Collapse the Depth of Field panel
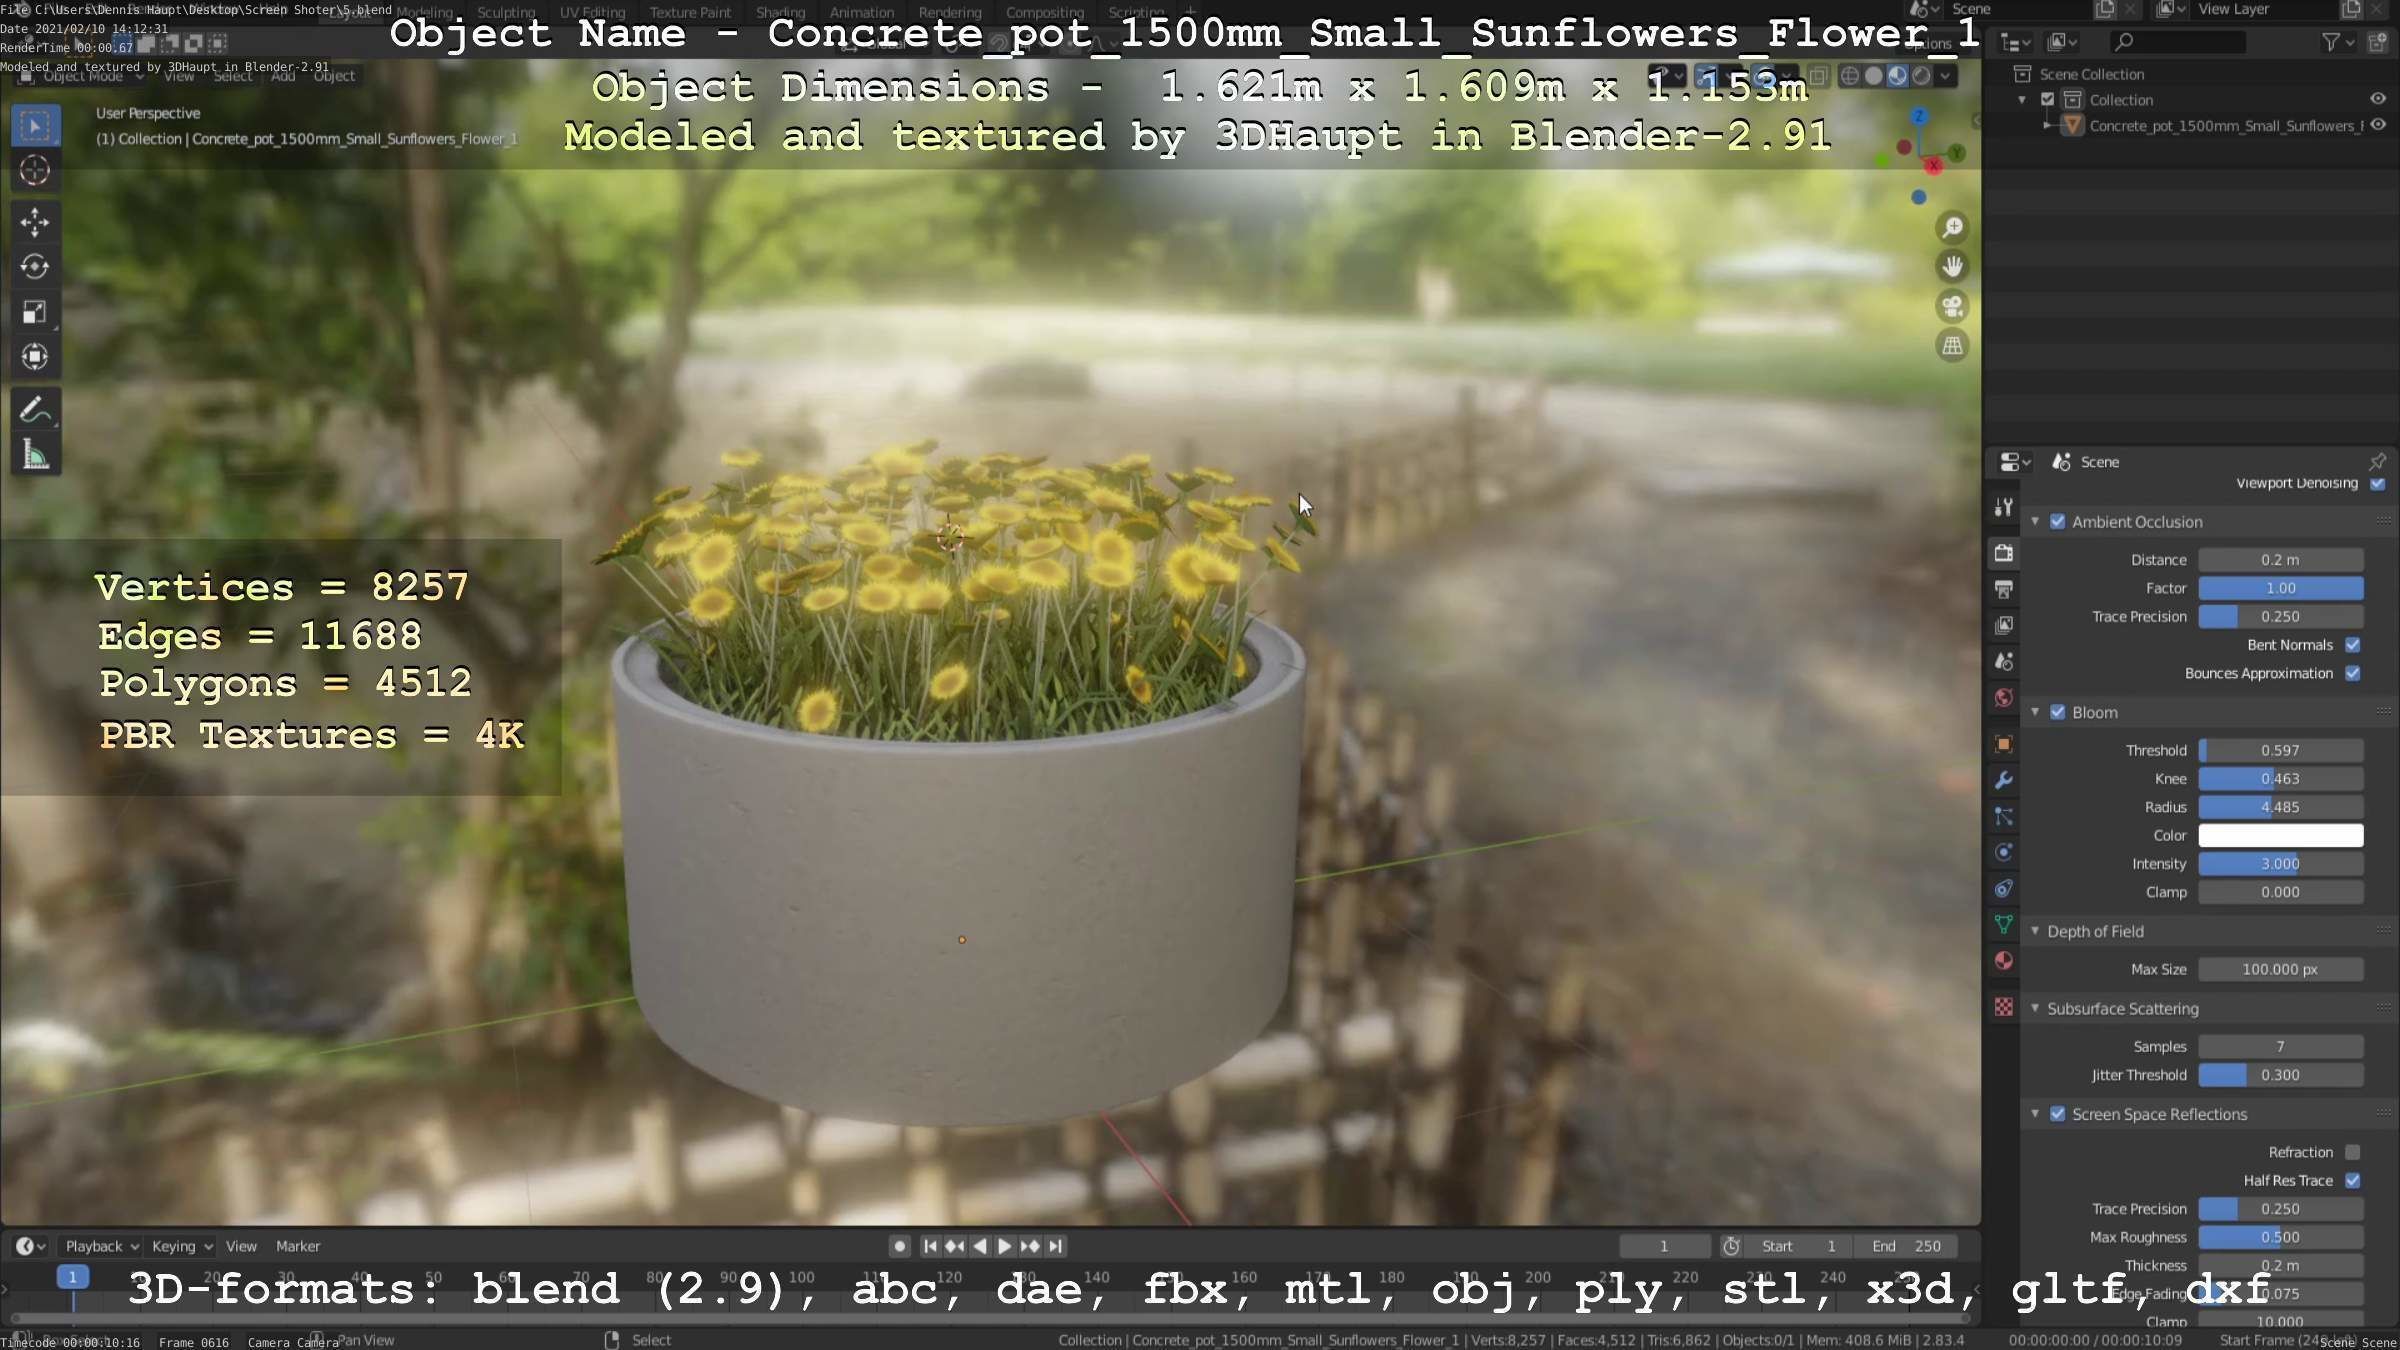The image size is (2400, 1350). (2034, 931)
